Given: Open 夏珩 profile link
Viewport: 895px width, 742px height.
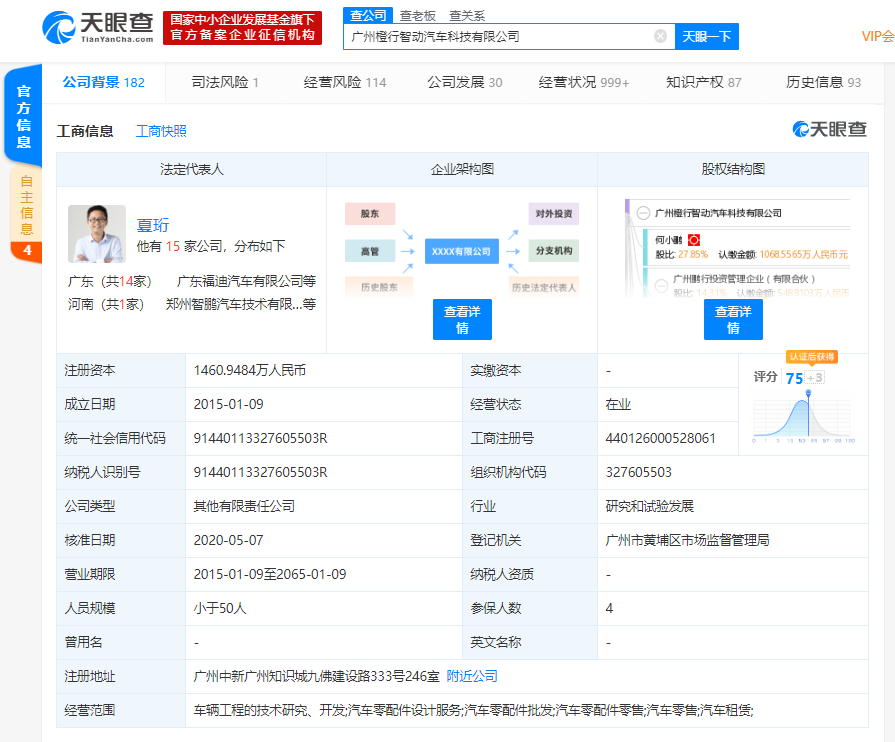Looking at the screenshot, I should (152, 225).
